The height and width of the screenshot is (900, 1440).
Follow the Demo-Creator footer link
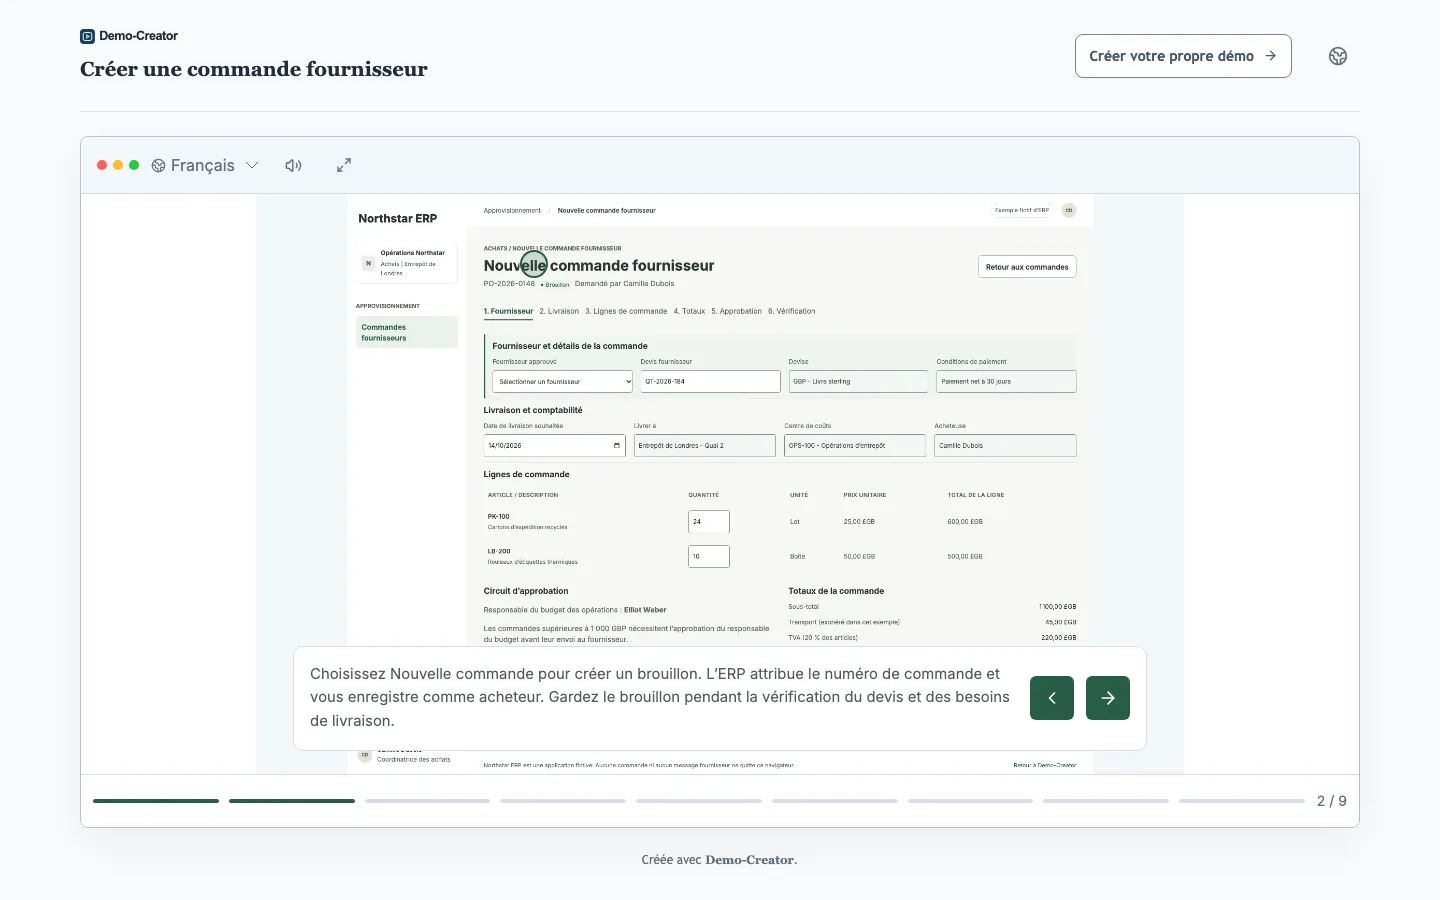click(750, 860)
